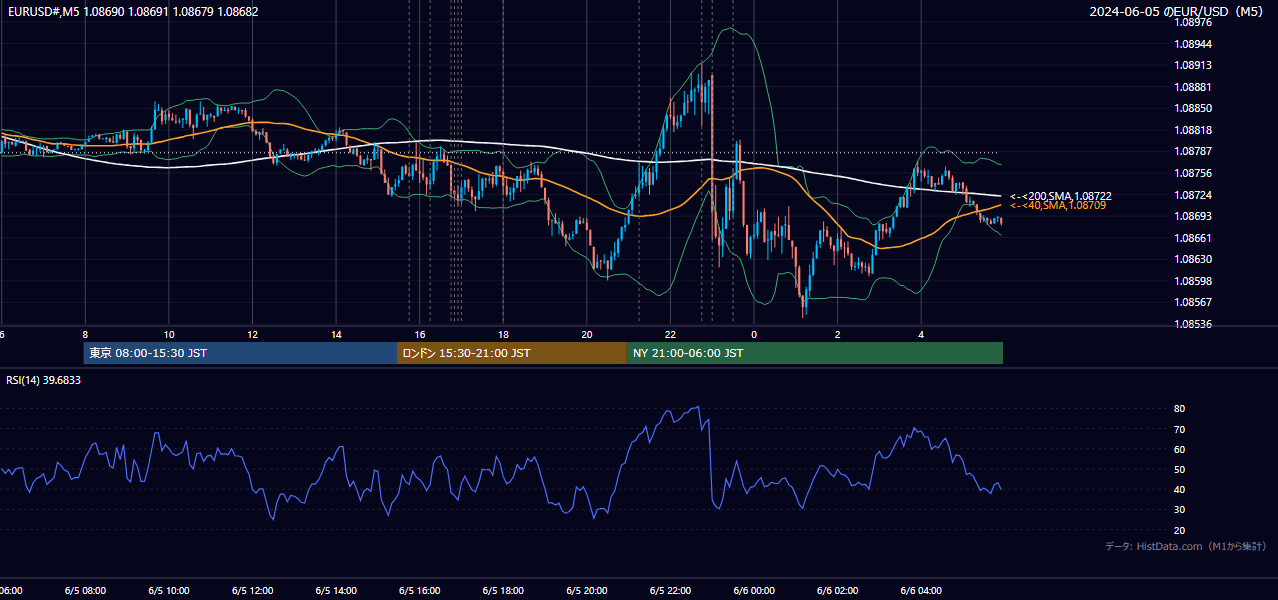This screenshot has width=1278, height=600.
Task: Click the 6/5 20:00 date axis label
Action: point(586,591)
